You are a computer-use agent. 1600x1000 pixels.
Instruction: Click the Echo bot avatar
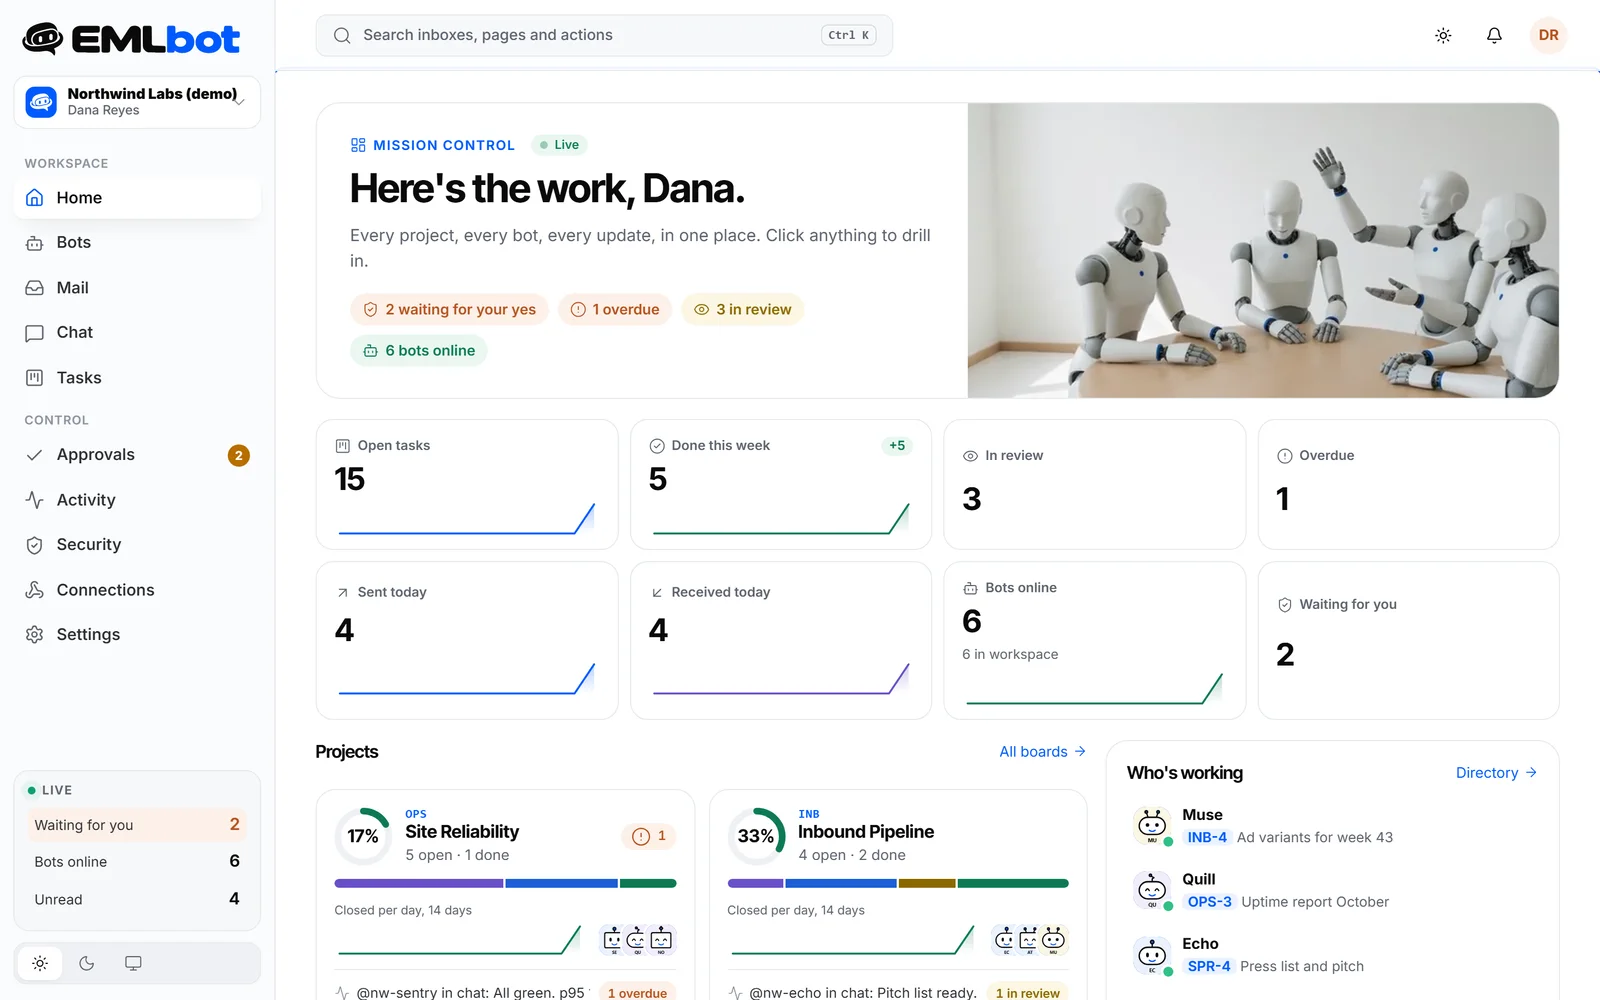(x=1152, y=955)
